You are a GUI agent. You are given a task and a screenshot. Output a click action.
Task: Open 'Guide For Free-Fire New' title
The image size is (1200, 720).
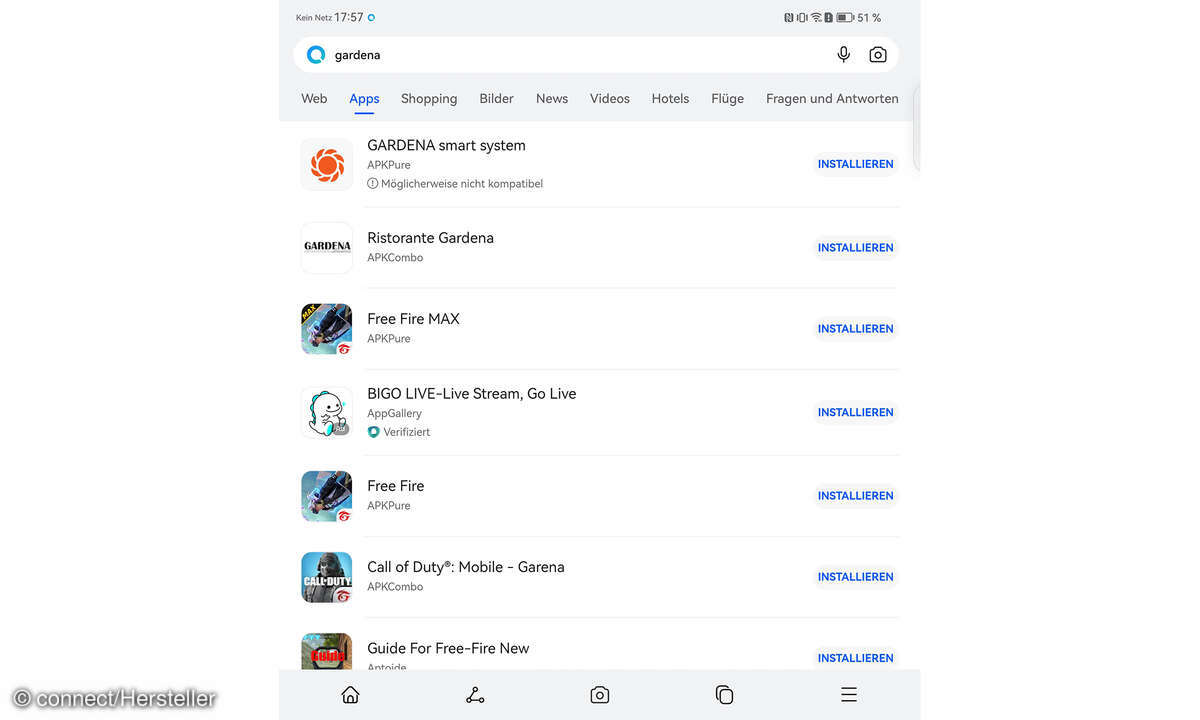[x=448, y=648]
